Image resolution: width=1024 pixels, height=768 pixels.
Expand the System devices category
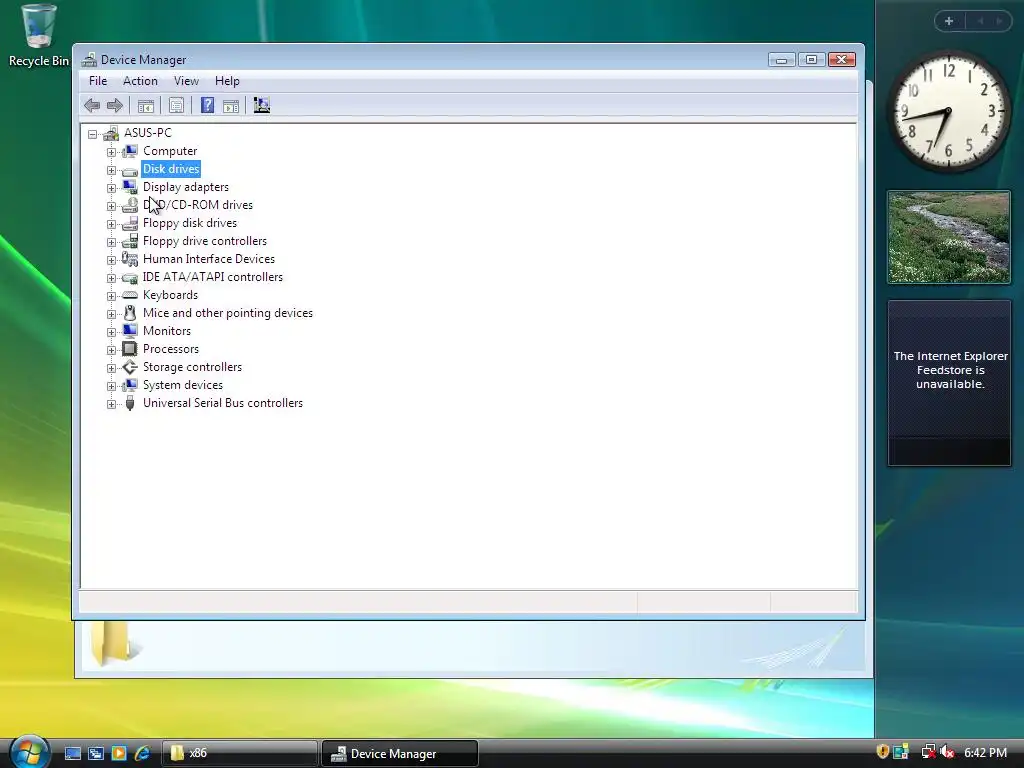coord(112,386)
